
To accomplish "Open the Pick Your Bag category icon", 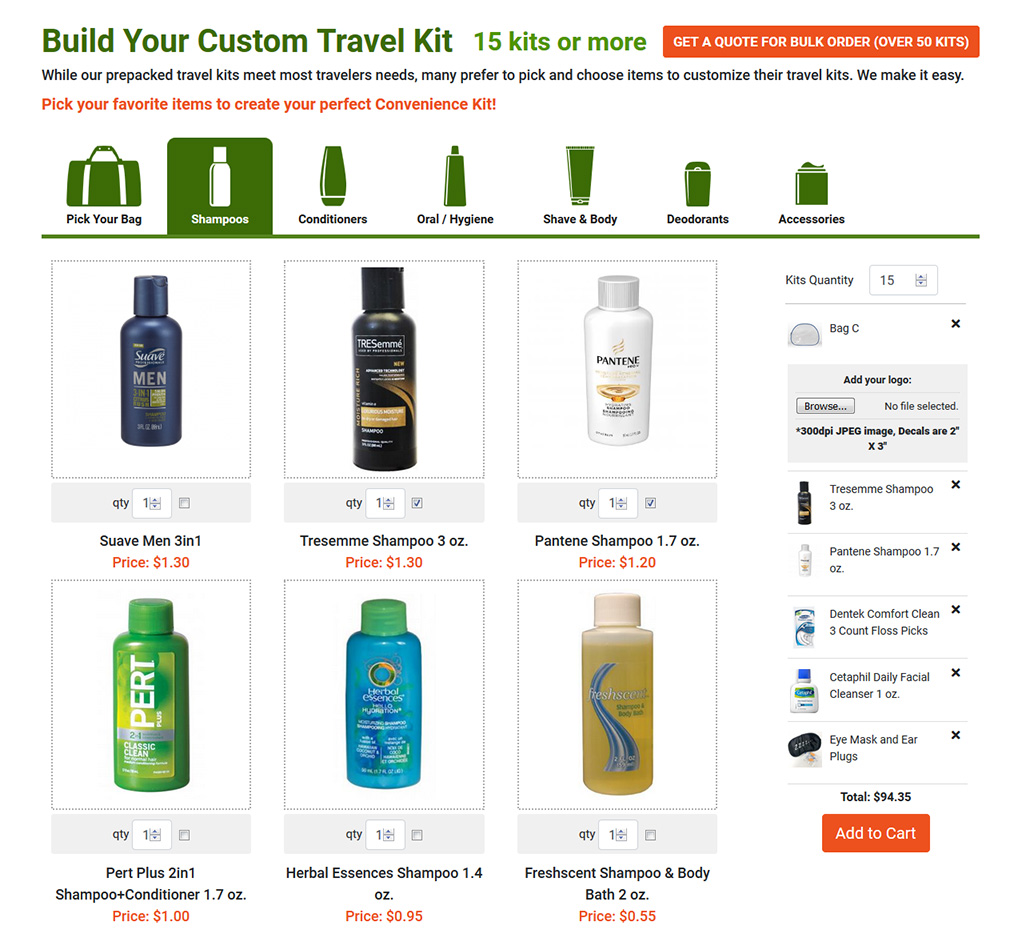I will (x=104, y=176).
